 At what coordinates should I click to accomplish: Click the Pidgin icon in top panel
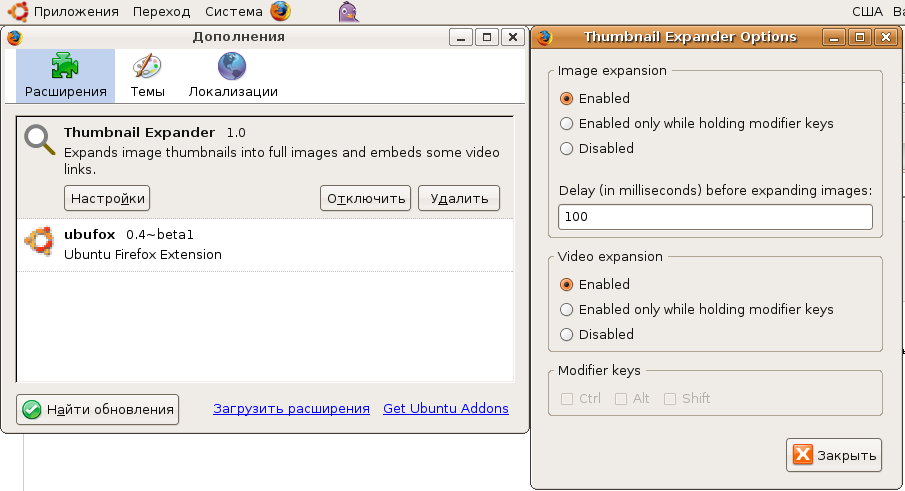pos(347,12)
